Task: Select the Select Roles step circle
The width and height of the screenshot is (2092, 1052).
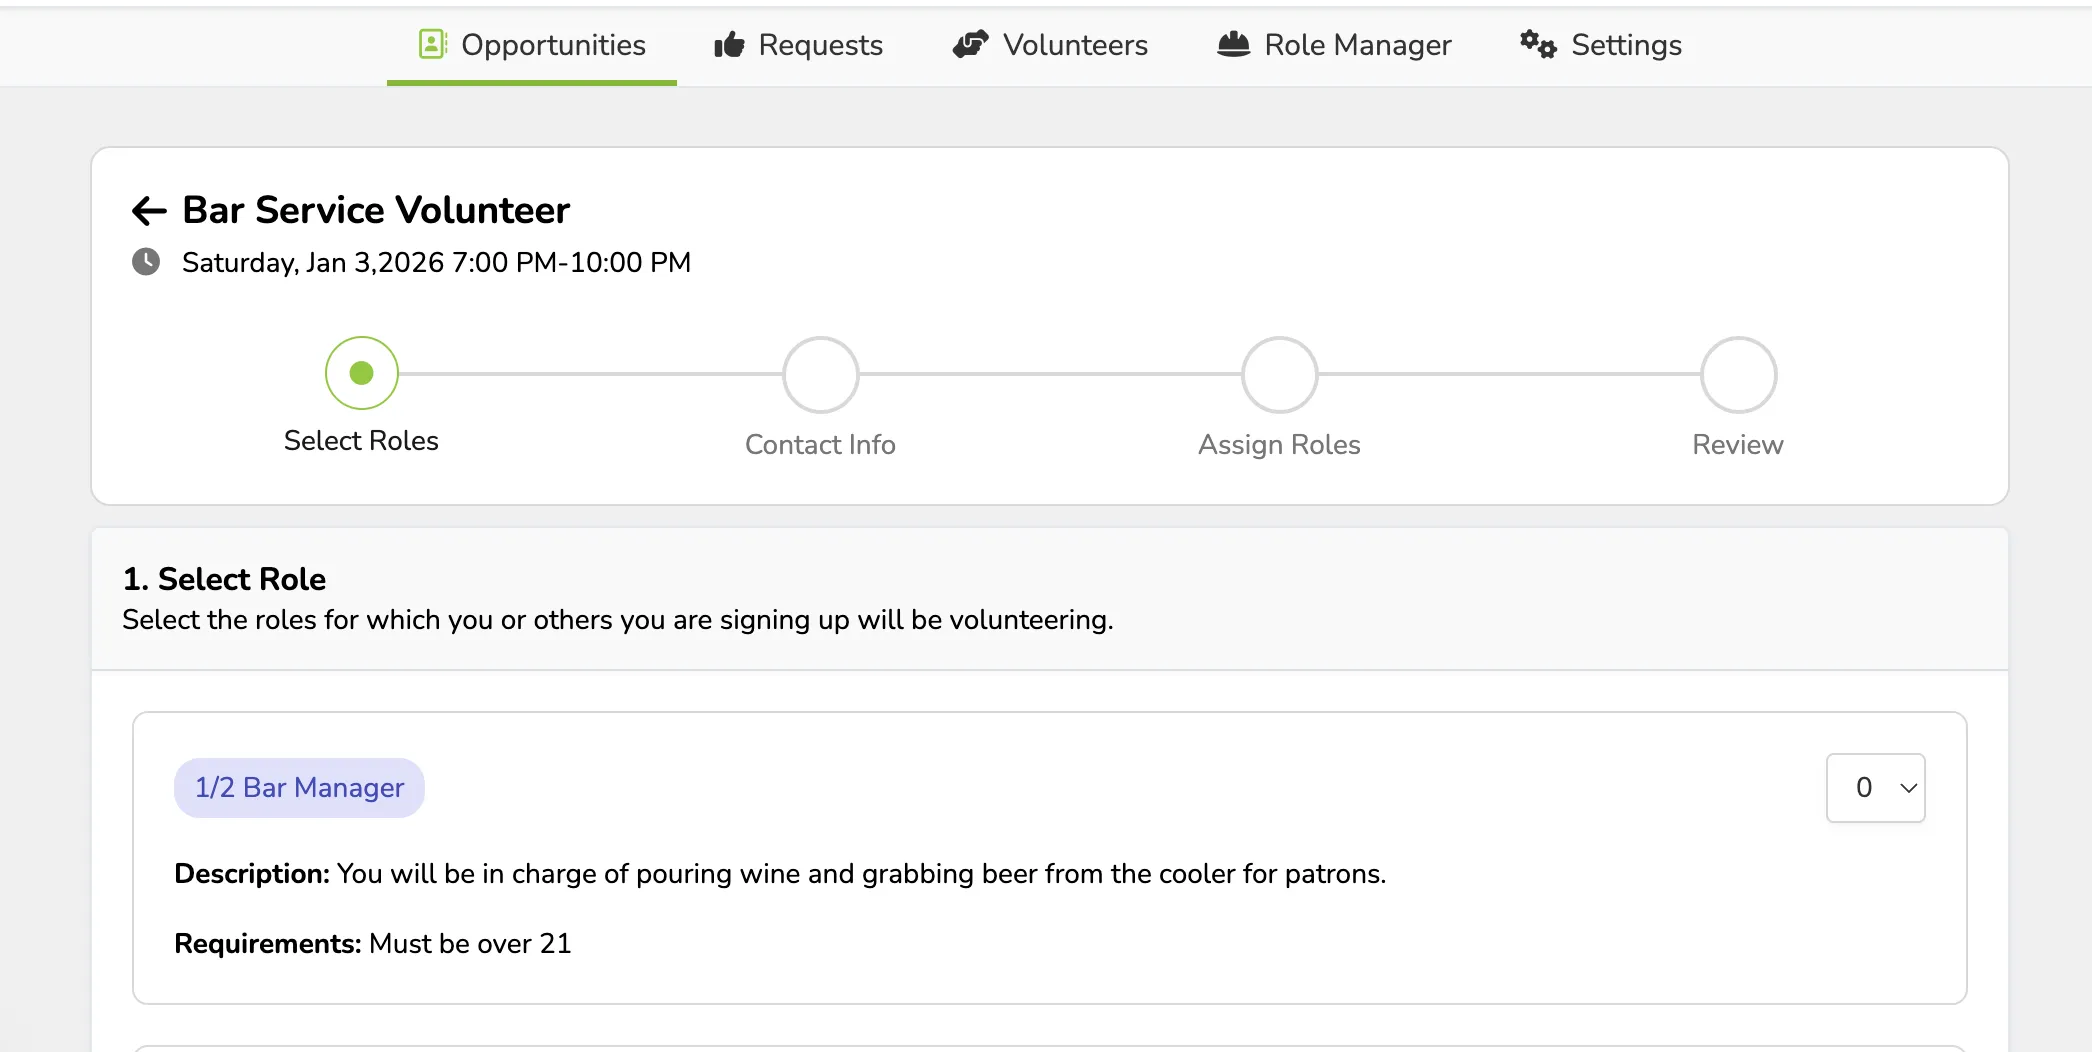Action: (x=362, y=373)
